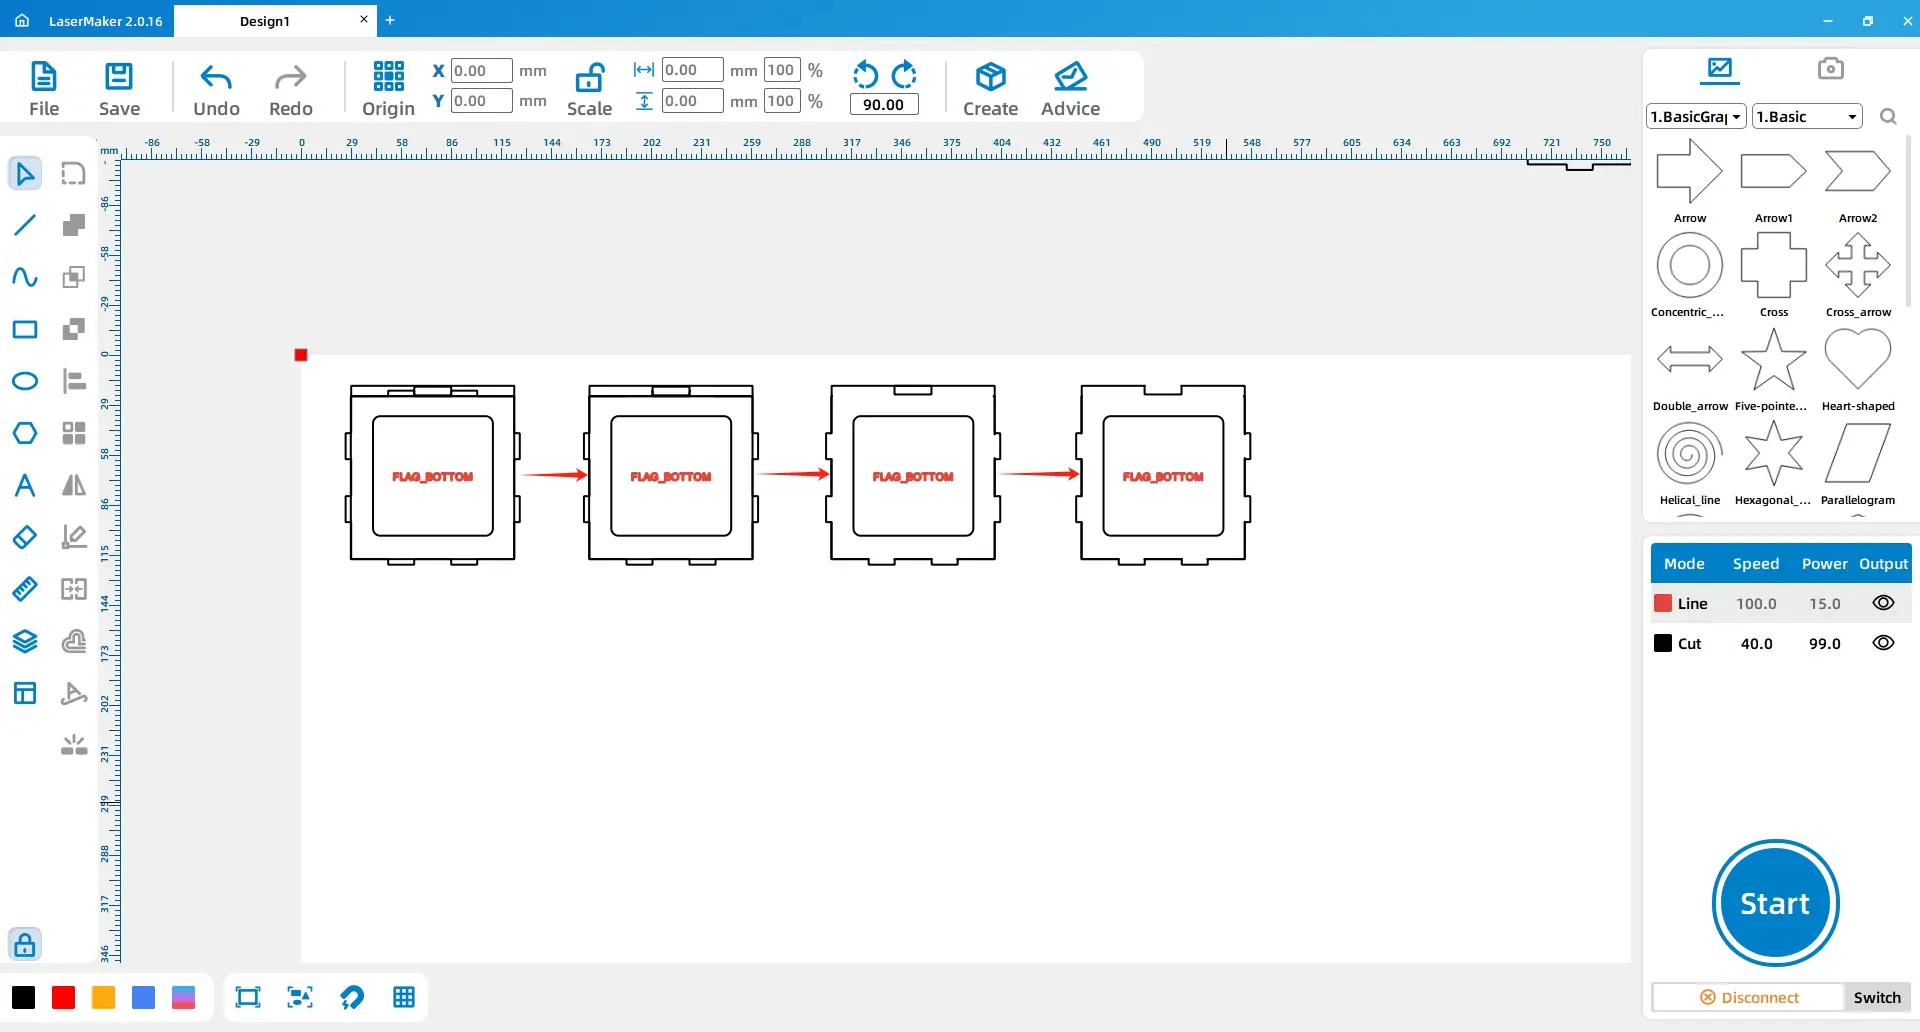Click the Disconnect button
The image size is (1920, 1032).
click(1749, 997)
